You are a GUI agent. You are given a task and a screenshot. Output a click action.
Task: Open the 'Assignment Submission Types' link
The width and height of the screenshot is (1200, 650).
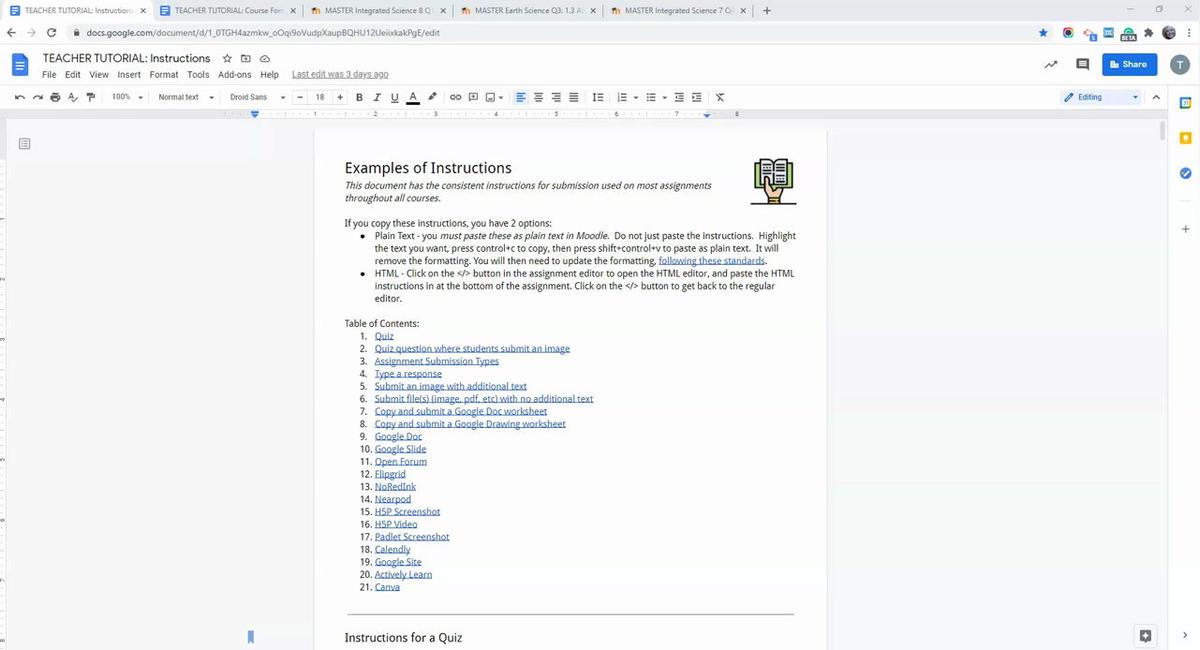[x=436, y=361]
